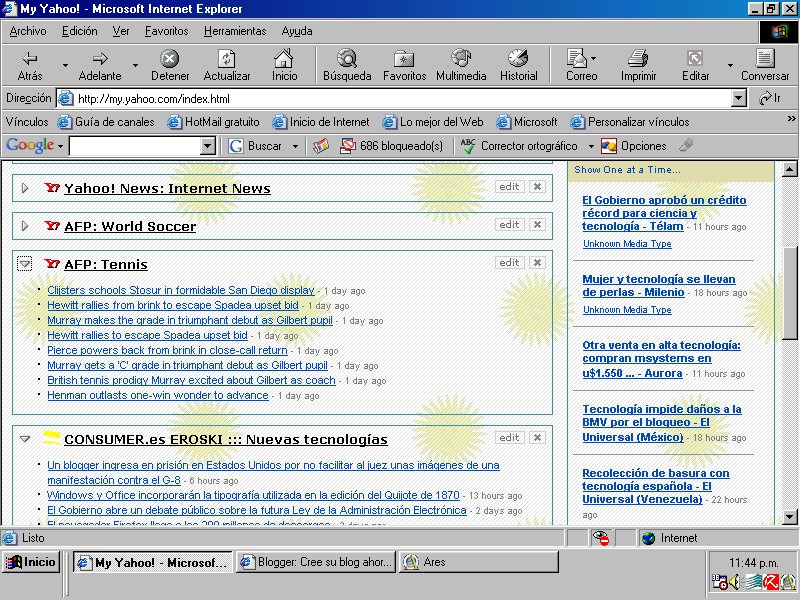Click the Editar toolbar button
The width and height of the screenshot is (800, 600).
click(x=695, y=65)
